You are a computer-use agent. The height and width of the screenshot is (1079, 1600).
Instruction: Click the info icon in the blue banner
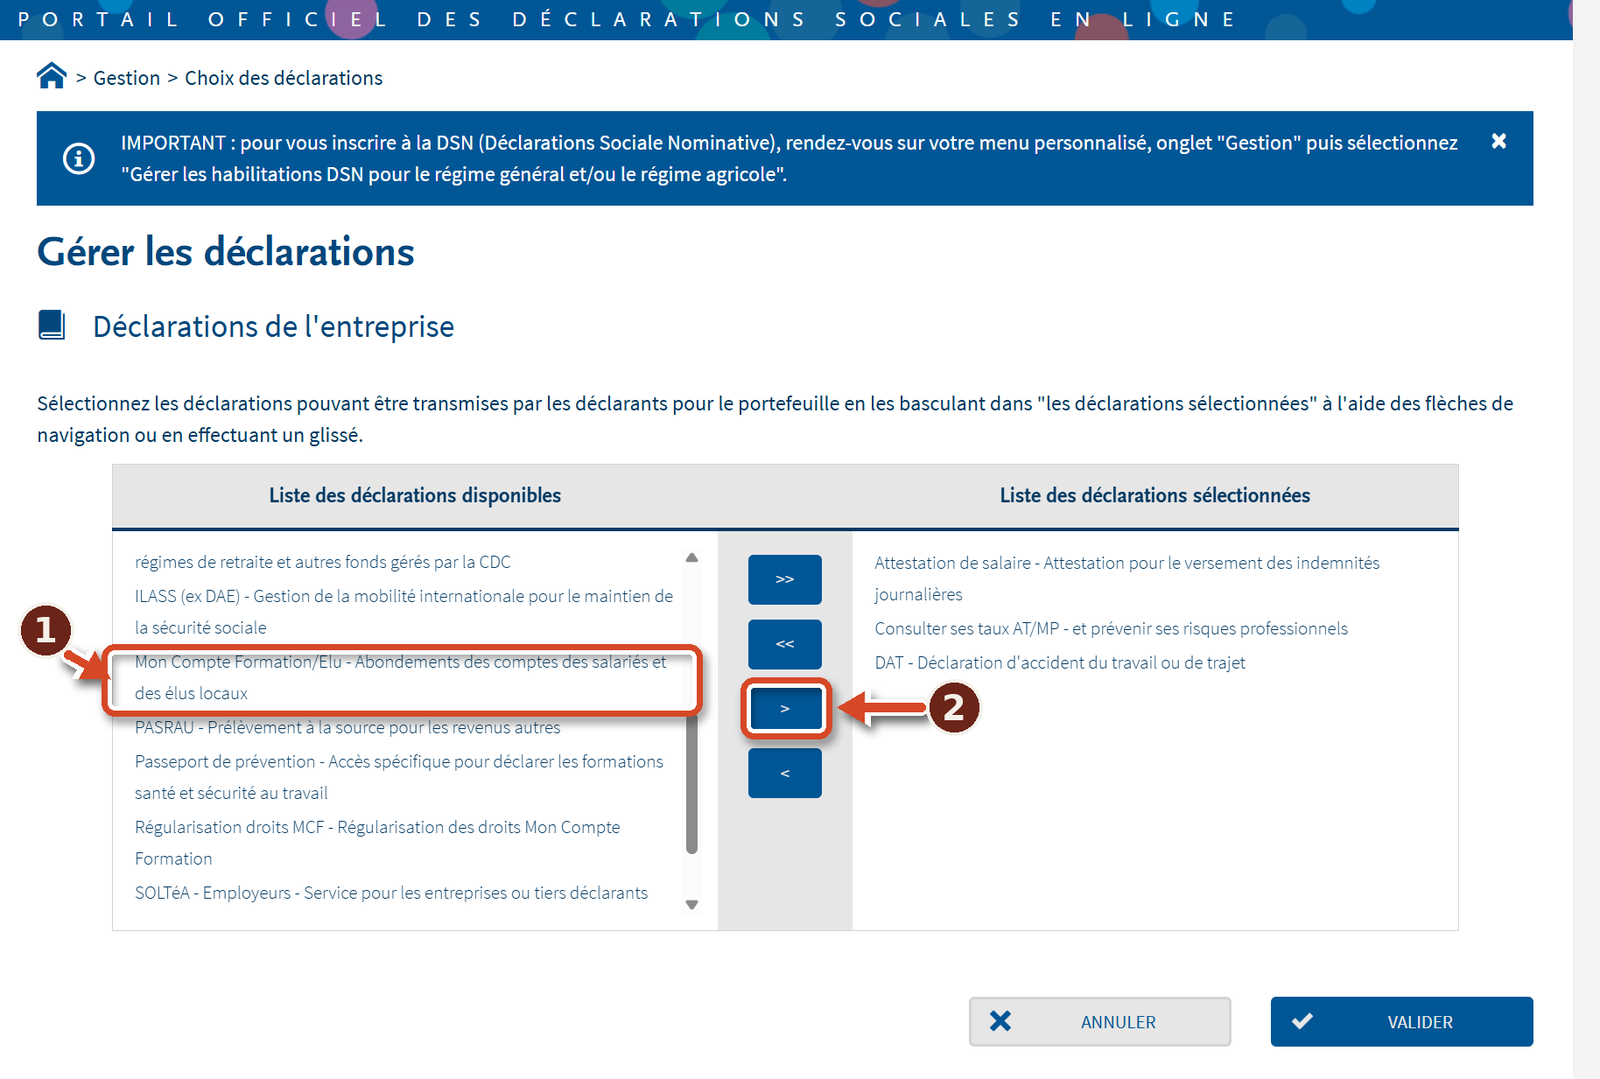tap(79, 158)
